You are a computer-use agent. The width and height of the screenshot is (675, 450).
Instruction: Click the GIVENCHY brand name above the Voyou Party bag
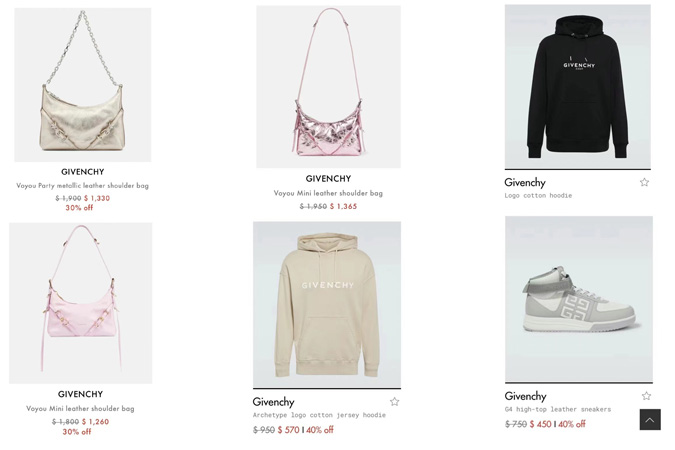tap(83, 171)
